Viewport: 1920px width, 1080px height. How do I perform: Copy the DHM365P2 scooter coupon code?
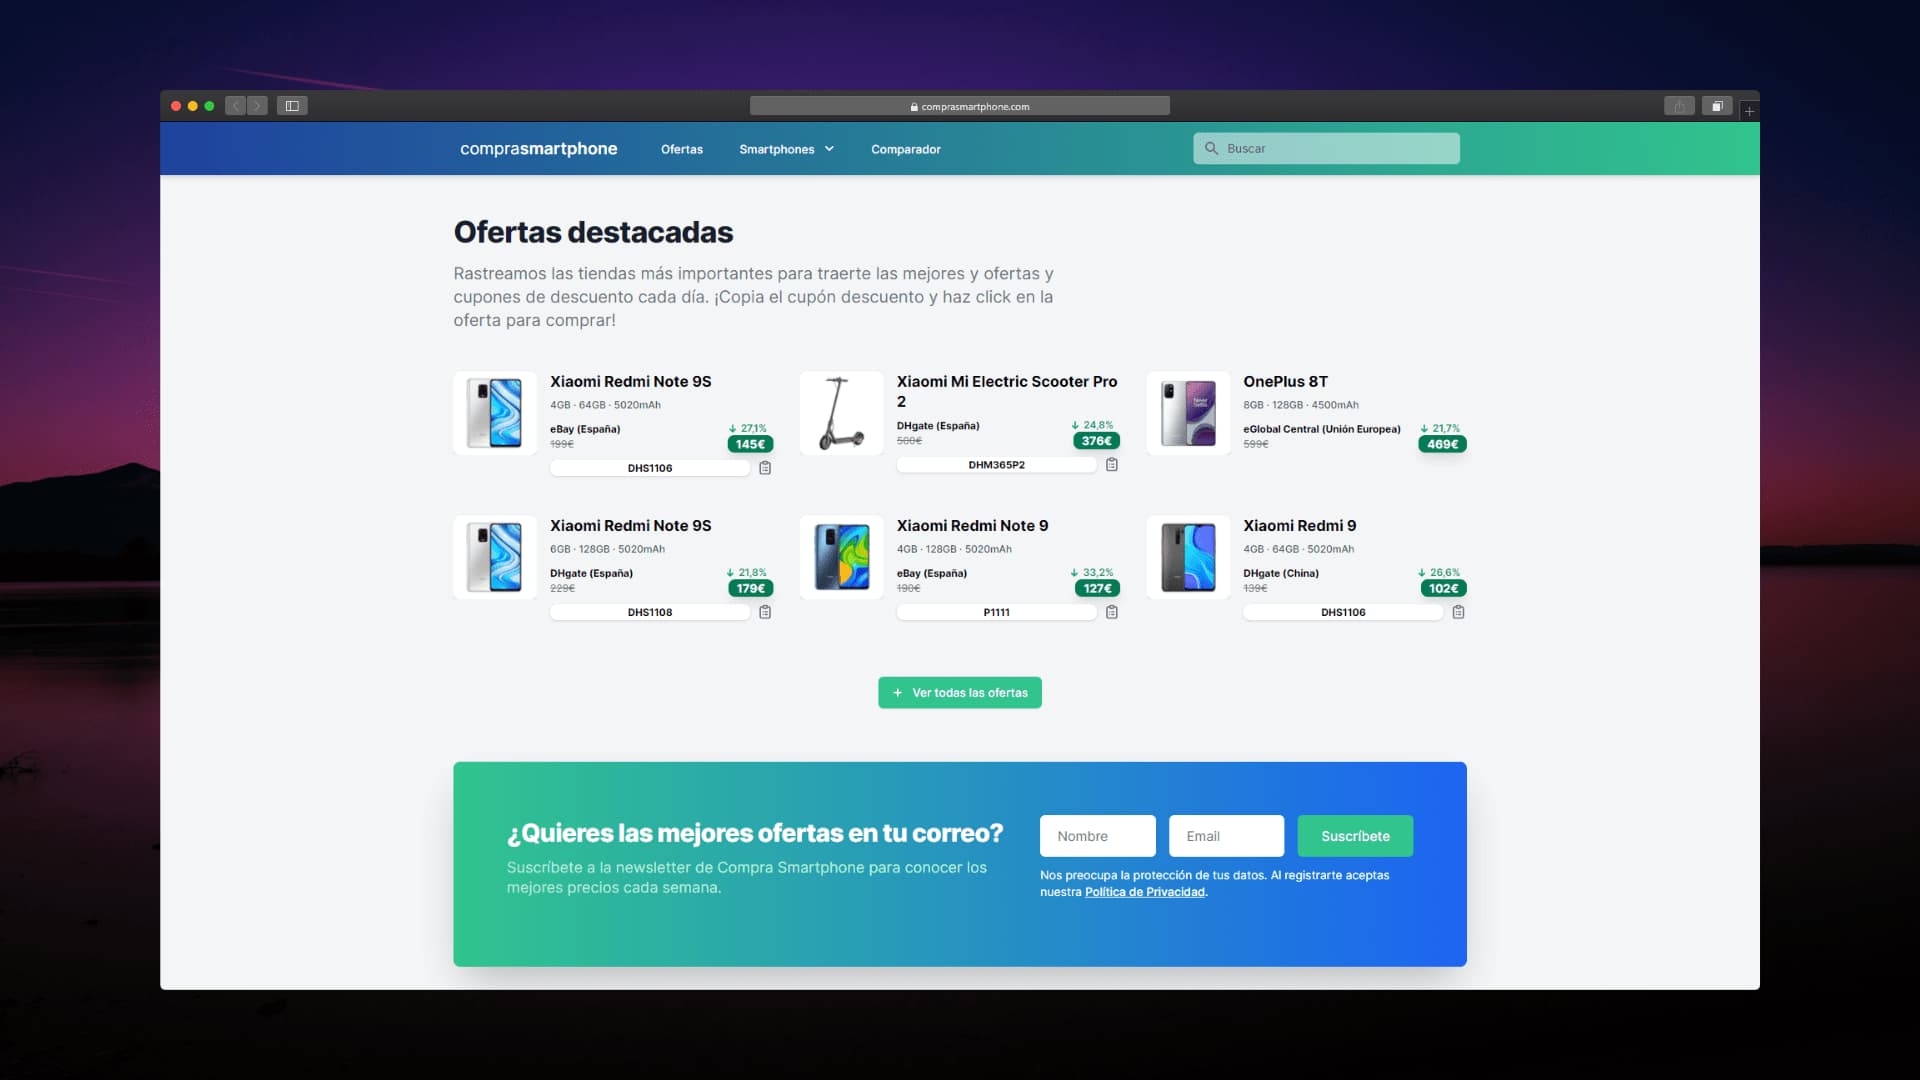click(1113, 464)
